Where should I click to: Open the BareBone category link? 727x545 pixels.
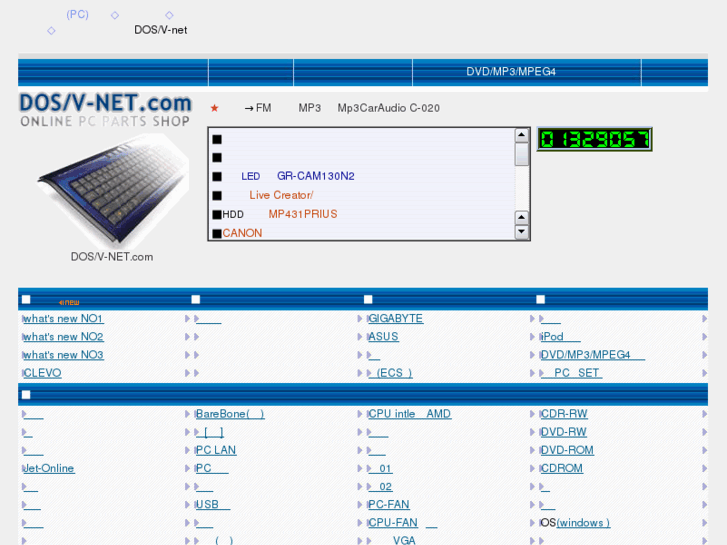click(x=230, y=414)
